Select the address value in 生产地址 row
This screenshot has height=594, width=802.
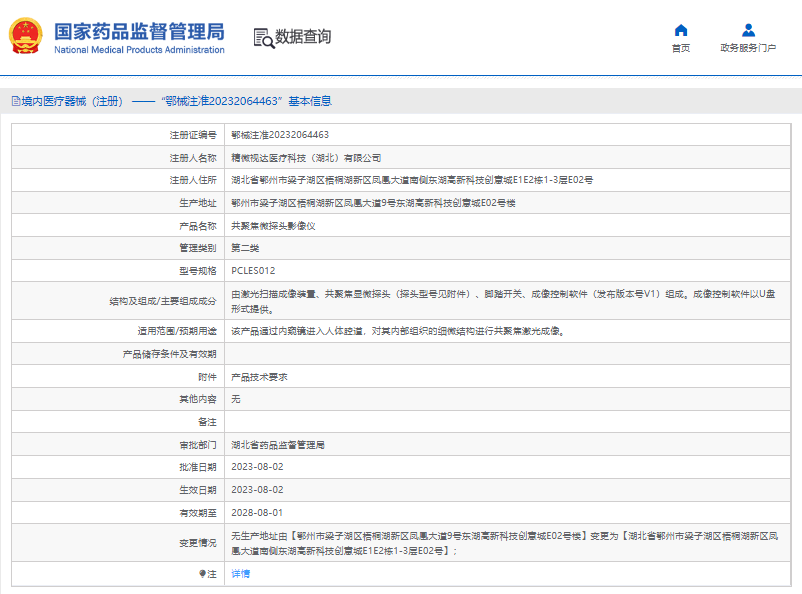tap(373, 203)
